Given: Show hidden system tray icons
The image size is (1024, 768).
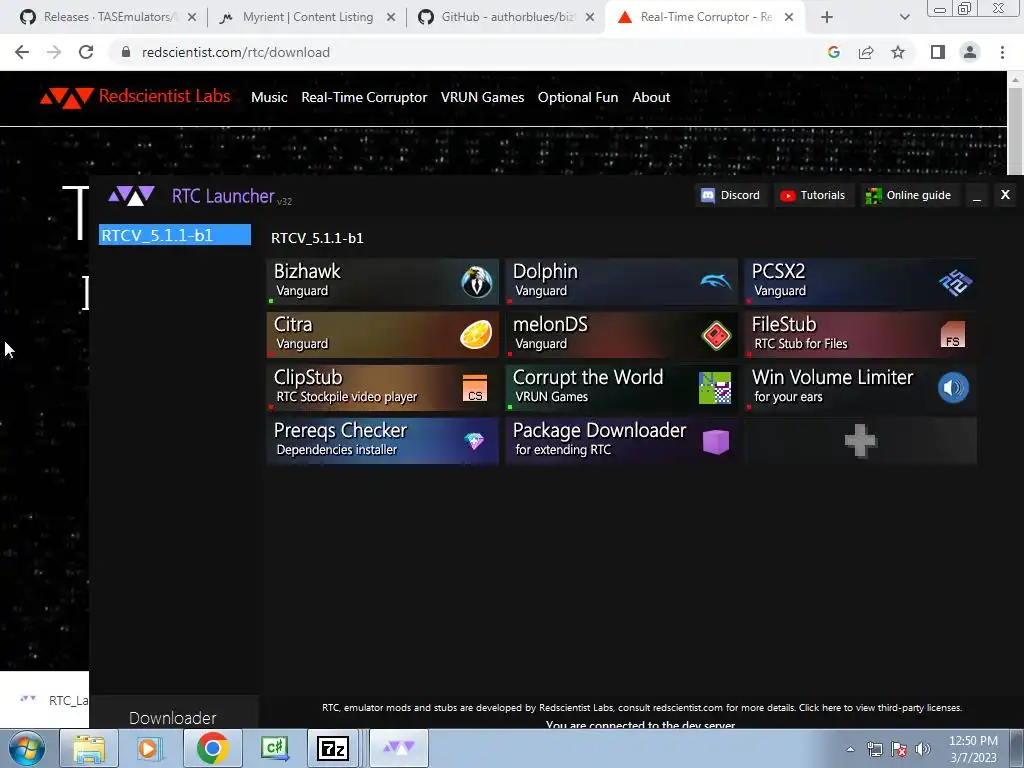Looking at the screenshot, I should coord(850,749).
